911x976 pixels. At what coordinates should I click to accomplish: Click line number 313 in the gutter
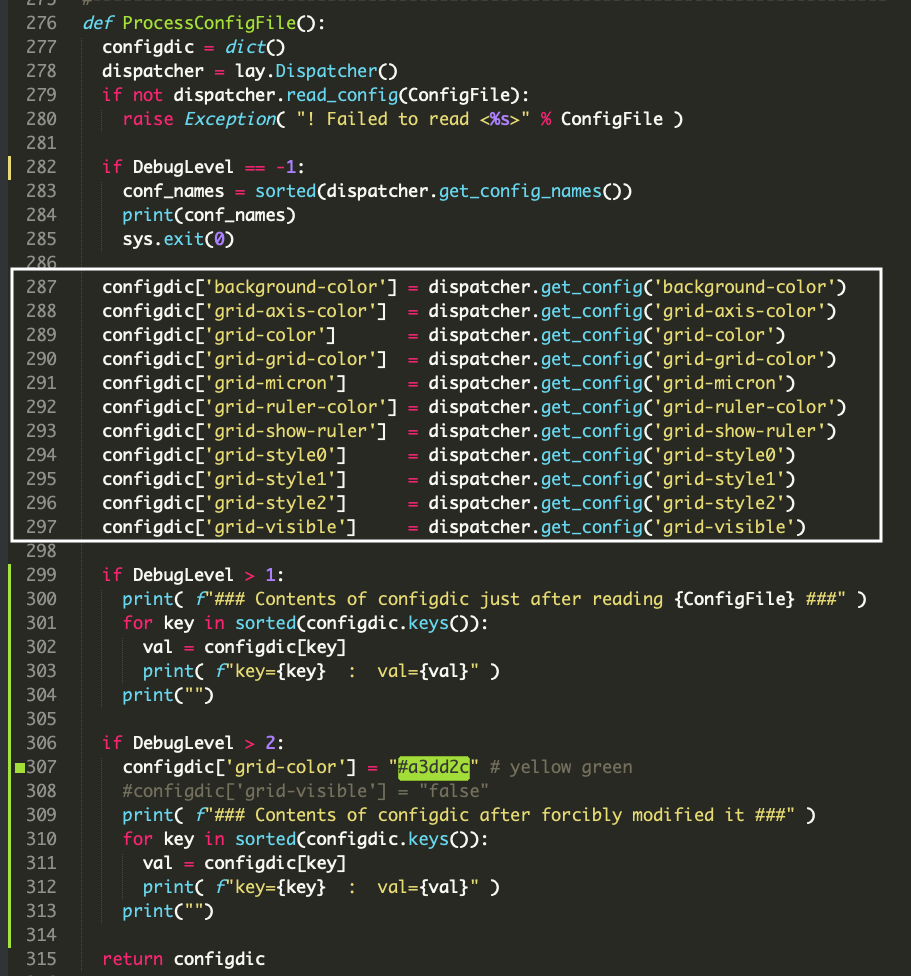point(41,911)
